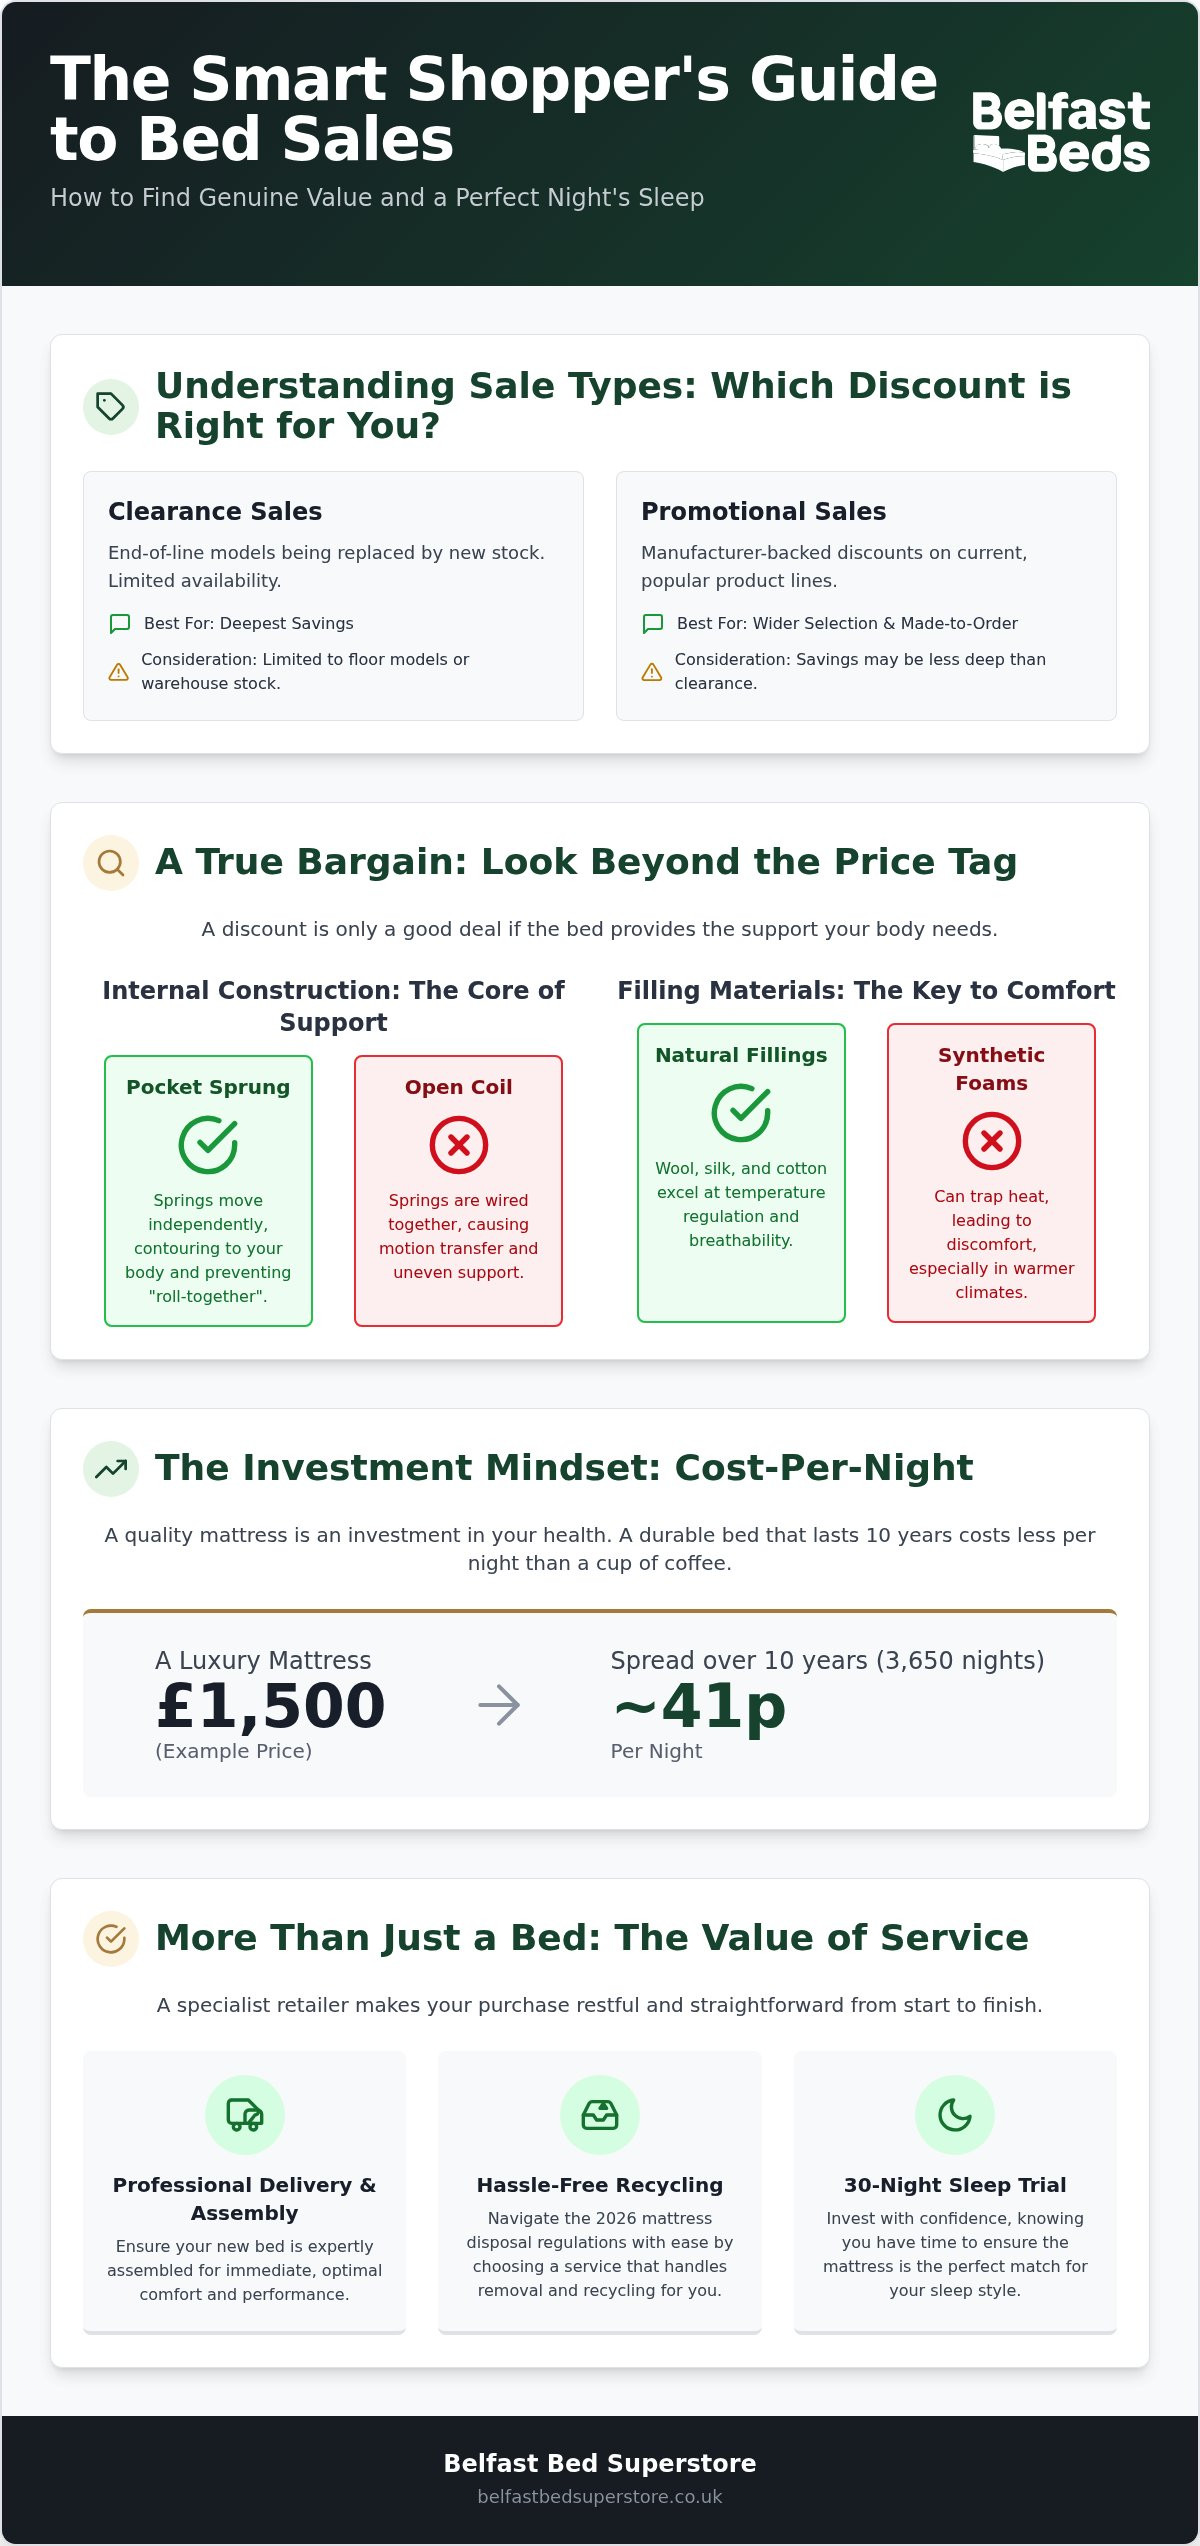Click the moon icon for Sleep Trial

tap(955, 2114)
